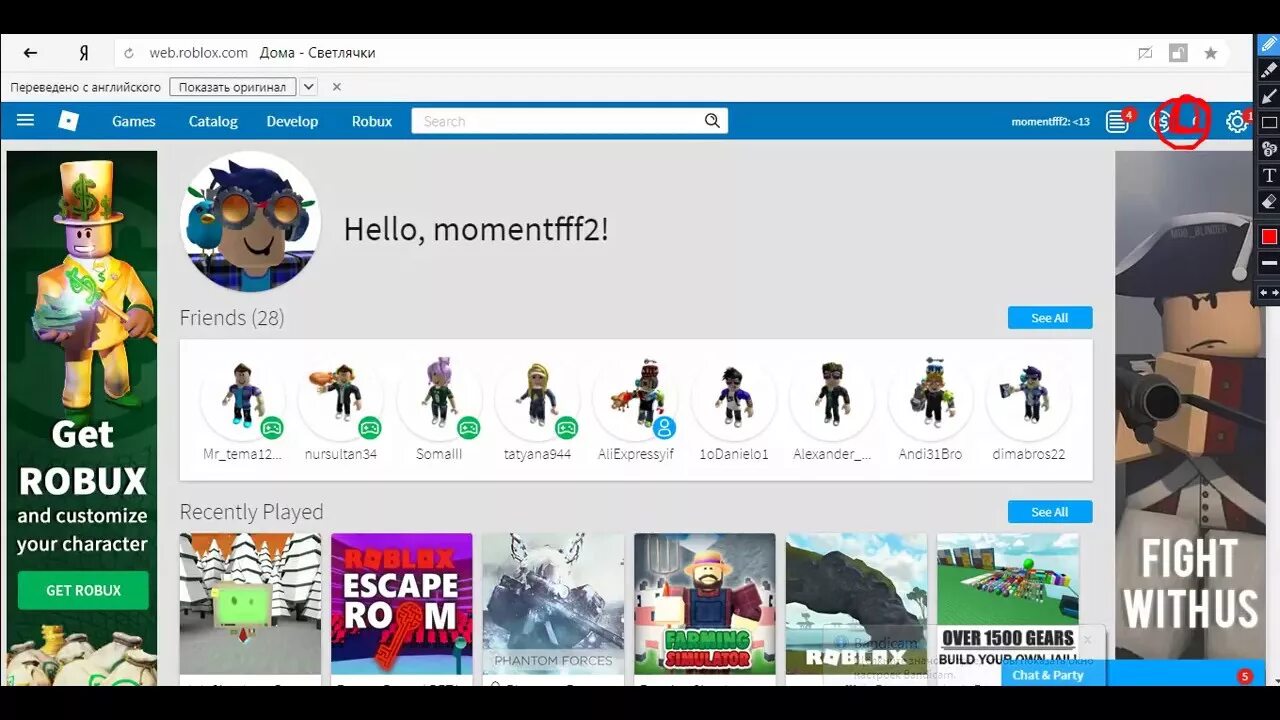Close the translation bar with X

[x=337, y=87]
